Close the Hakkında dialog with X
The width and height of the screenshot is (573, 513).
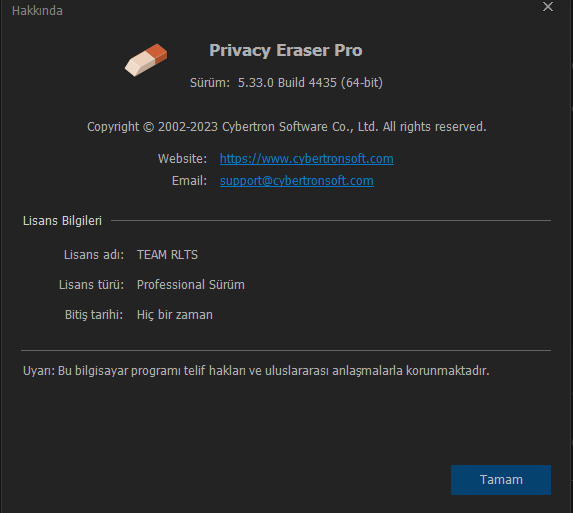click(547, 7)
